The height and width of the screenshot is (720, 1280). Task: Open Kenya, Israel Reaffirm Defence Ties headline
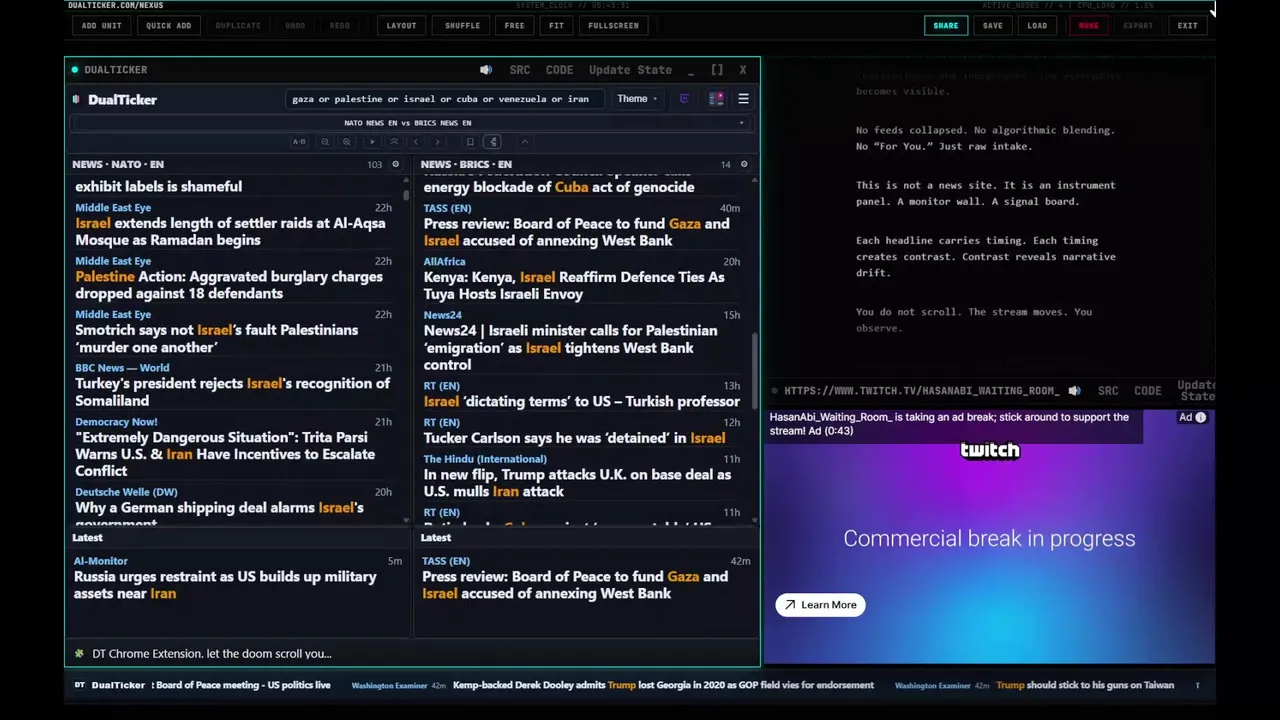coord(574,286)
